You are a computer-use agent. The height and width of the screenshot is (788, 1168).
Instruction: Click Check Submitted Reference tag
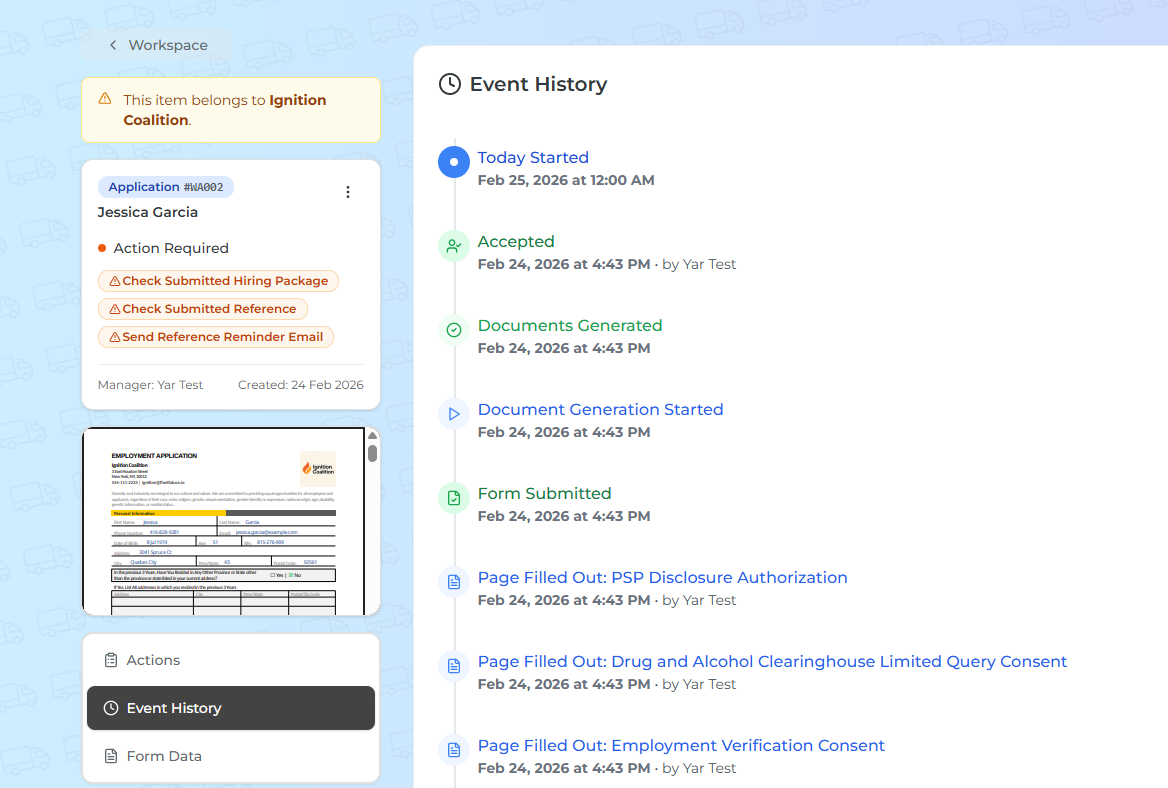click(x=202, y=309)
